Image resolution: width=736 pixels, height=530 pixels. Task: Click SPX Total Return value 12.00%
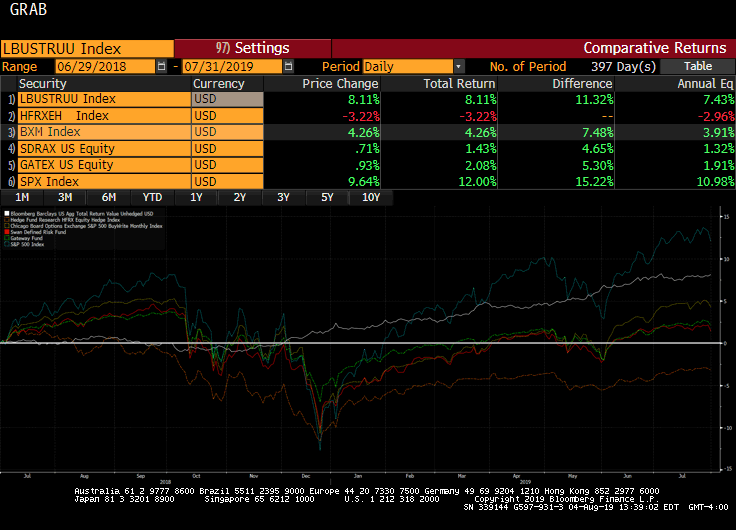[477, 182]
